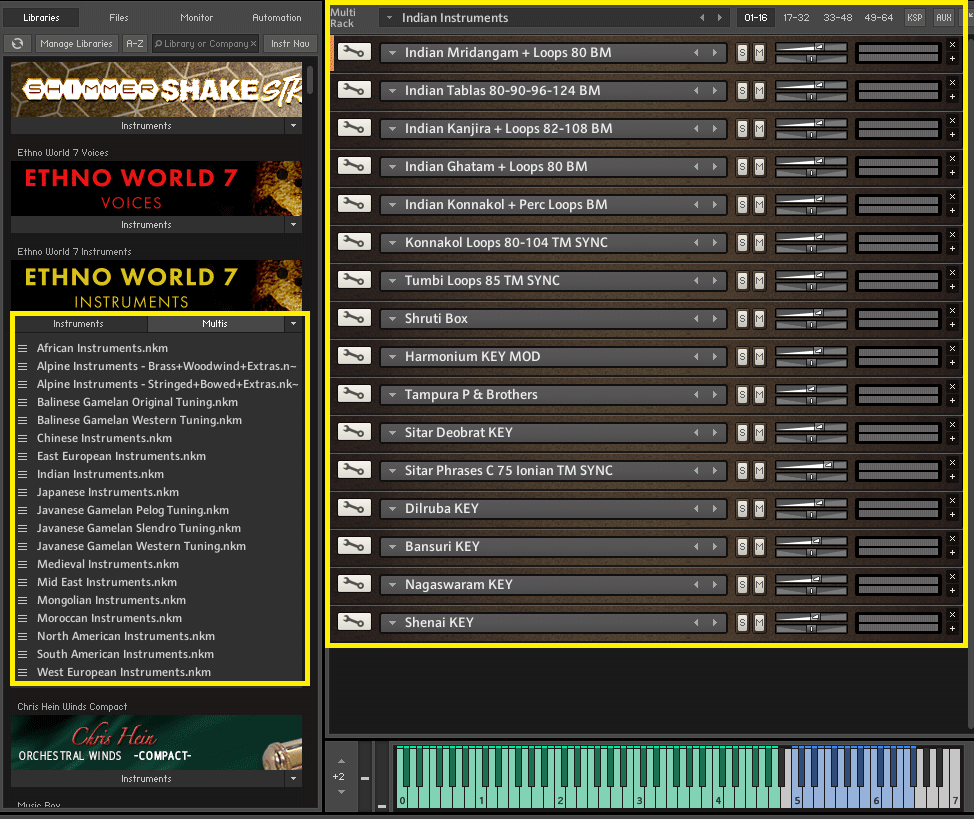This screenshot has height=819, width=974.
Task: Show Ethno World 7 Instruments tab
Action: (78, 323)
